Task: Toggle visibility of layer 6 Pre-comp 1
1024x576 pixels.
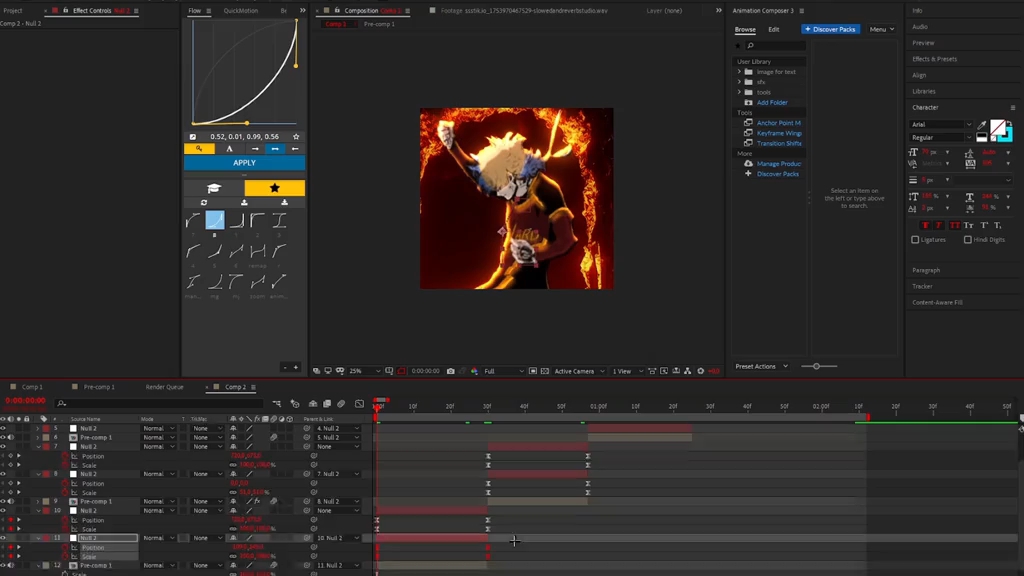Action: point(3,438)
